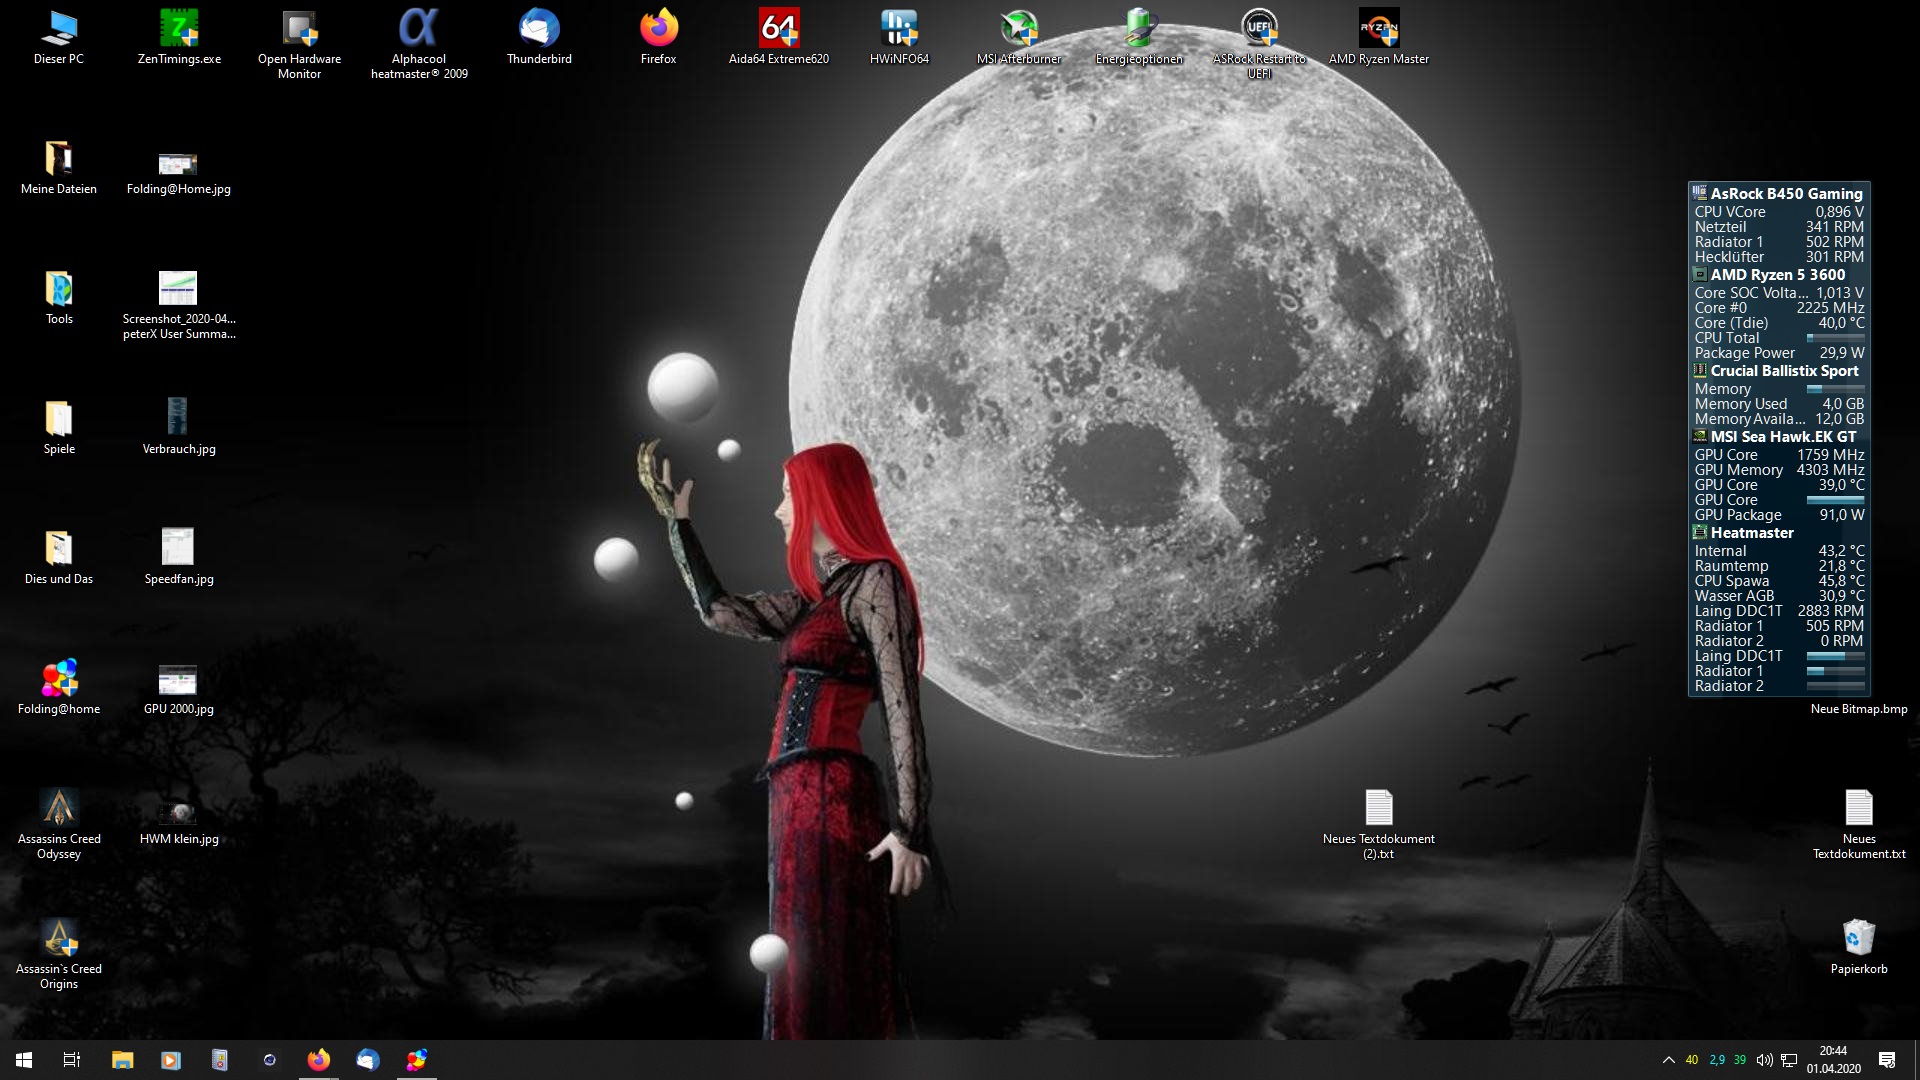Open the Open Hardware Monitor icon
The height and width of the screenshot is (1080, 1920).
[299, 30]
